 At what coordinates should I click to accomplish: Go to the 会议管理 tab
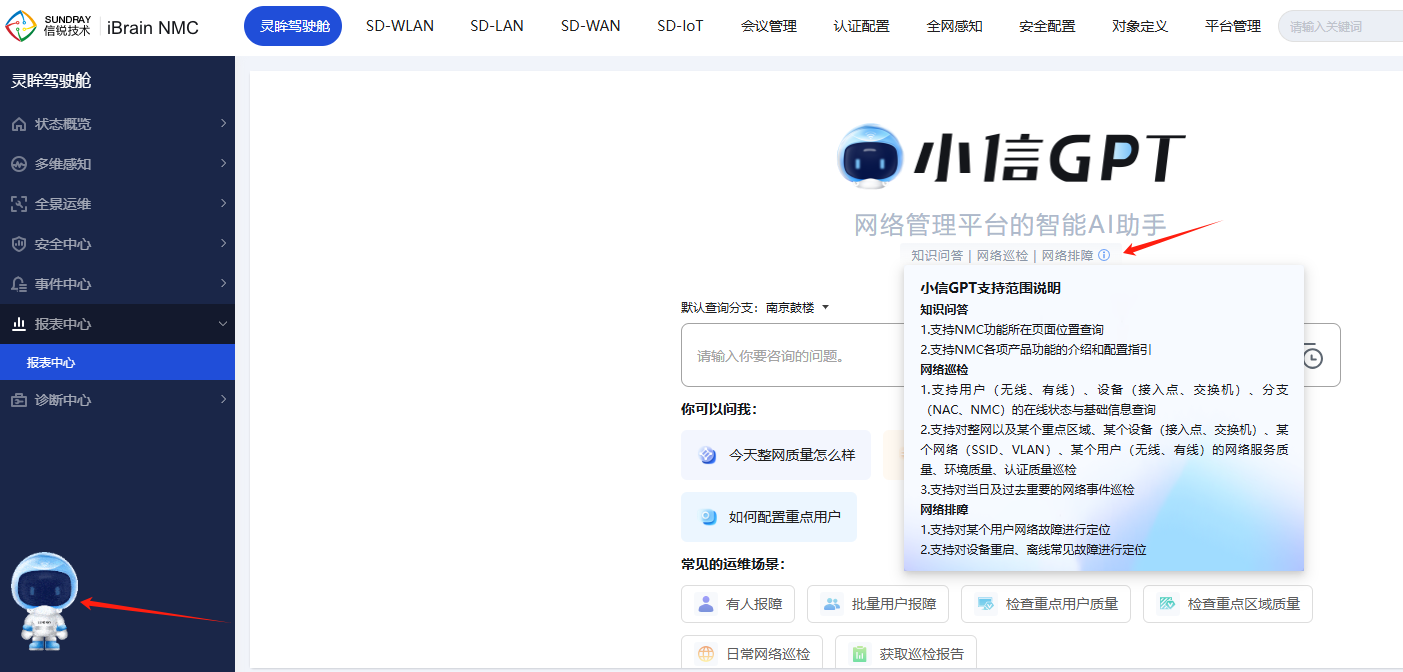tap(769, 26)
